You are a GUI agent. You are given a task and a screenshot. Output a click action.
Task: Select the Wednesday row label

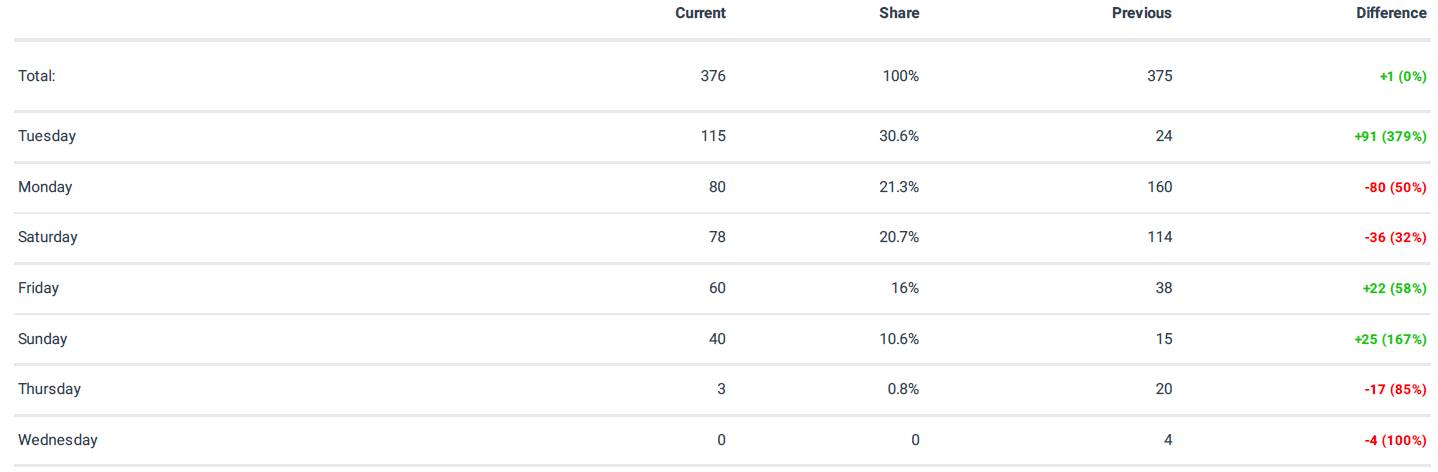tap(58, 440)
